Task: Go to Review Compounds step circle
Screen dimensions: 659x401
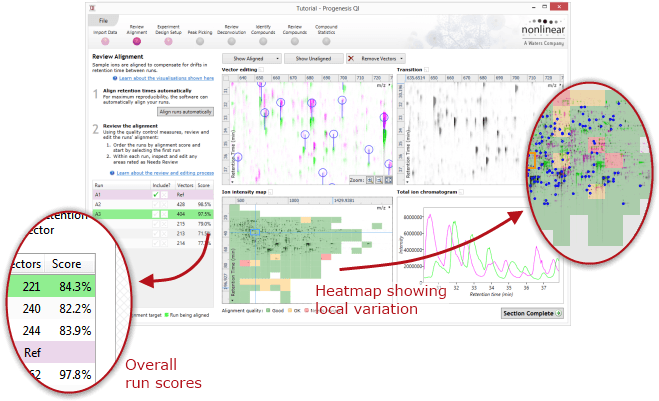Action: tap(295, 41)
